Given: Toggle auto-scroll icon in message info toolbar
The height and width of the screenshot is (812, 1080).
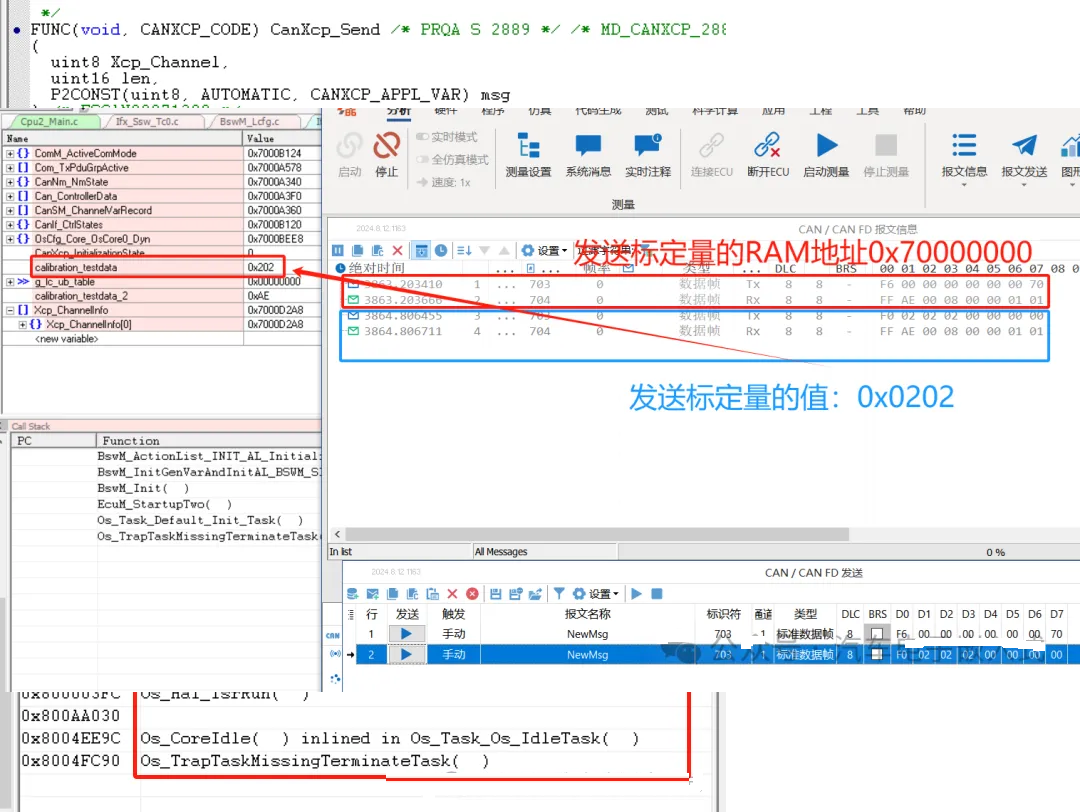Looking at the screenshot, I should pos(422,250).
